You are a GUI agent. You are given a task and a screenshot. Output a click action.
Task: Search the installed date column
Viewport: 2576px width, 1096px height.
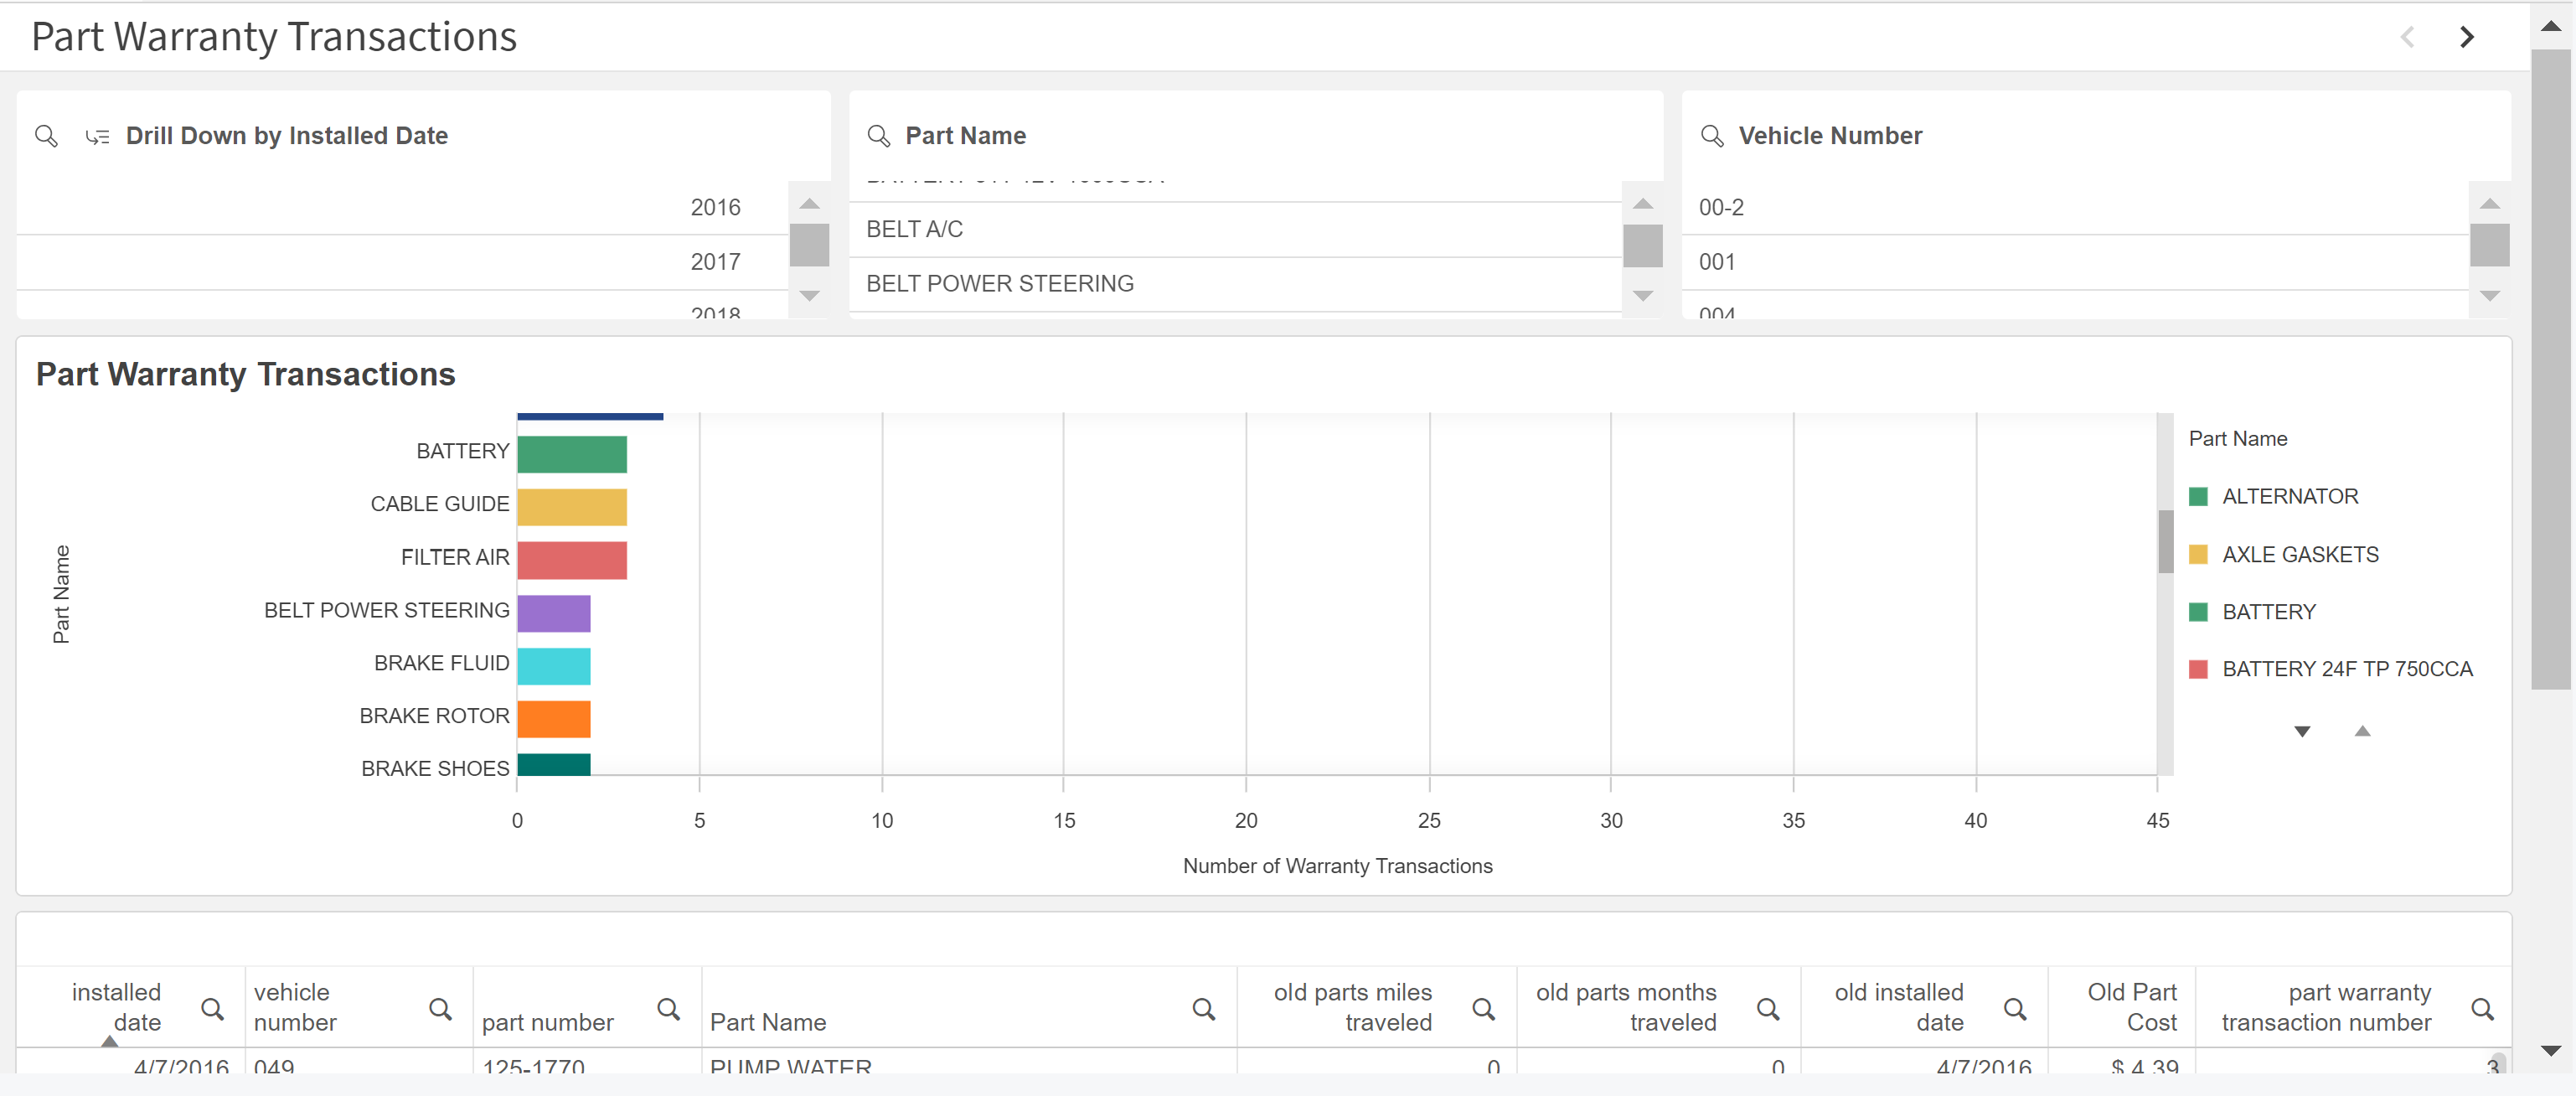[x=212, y=1008]
